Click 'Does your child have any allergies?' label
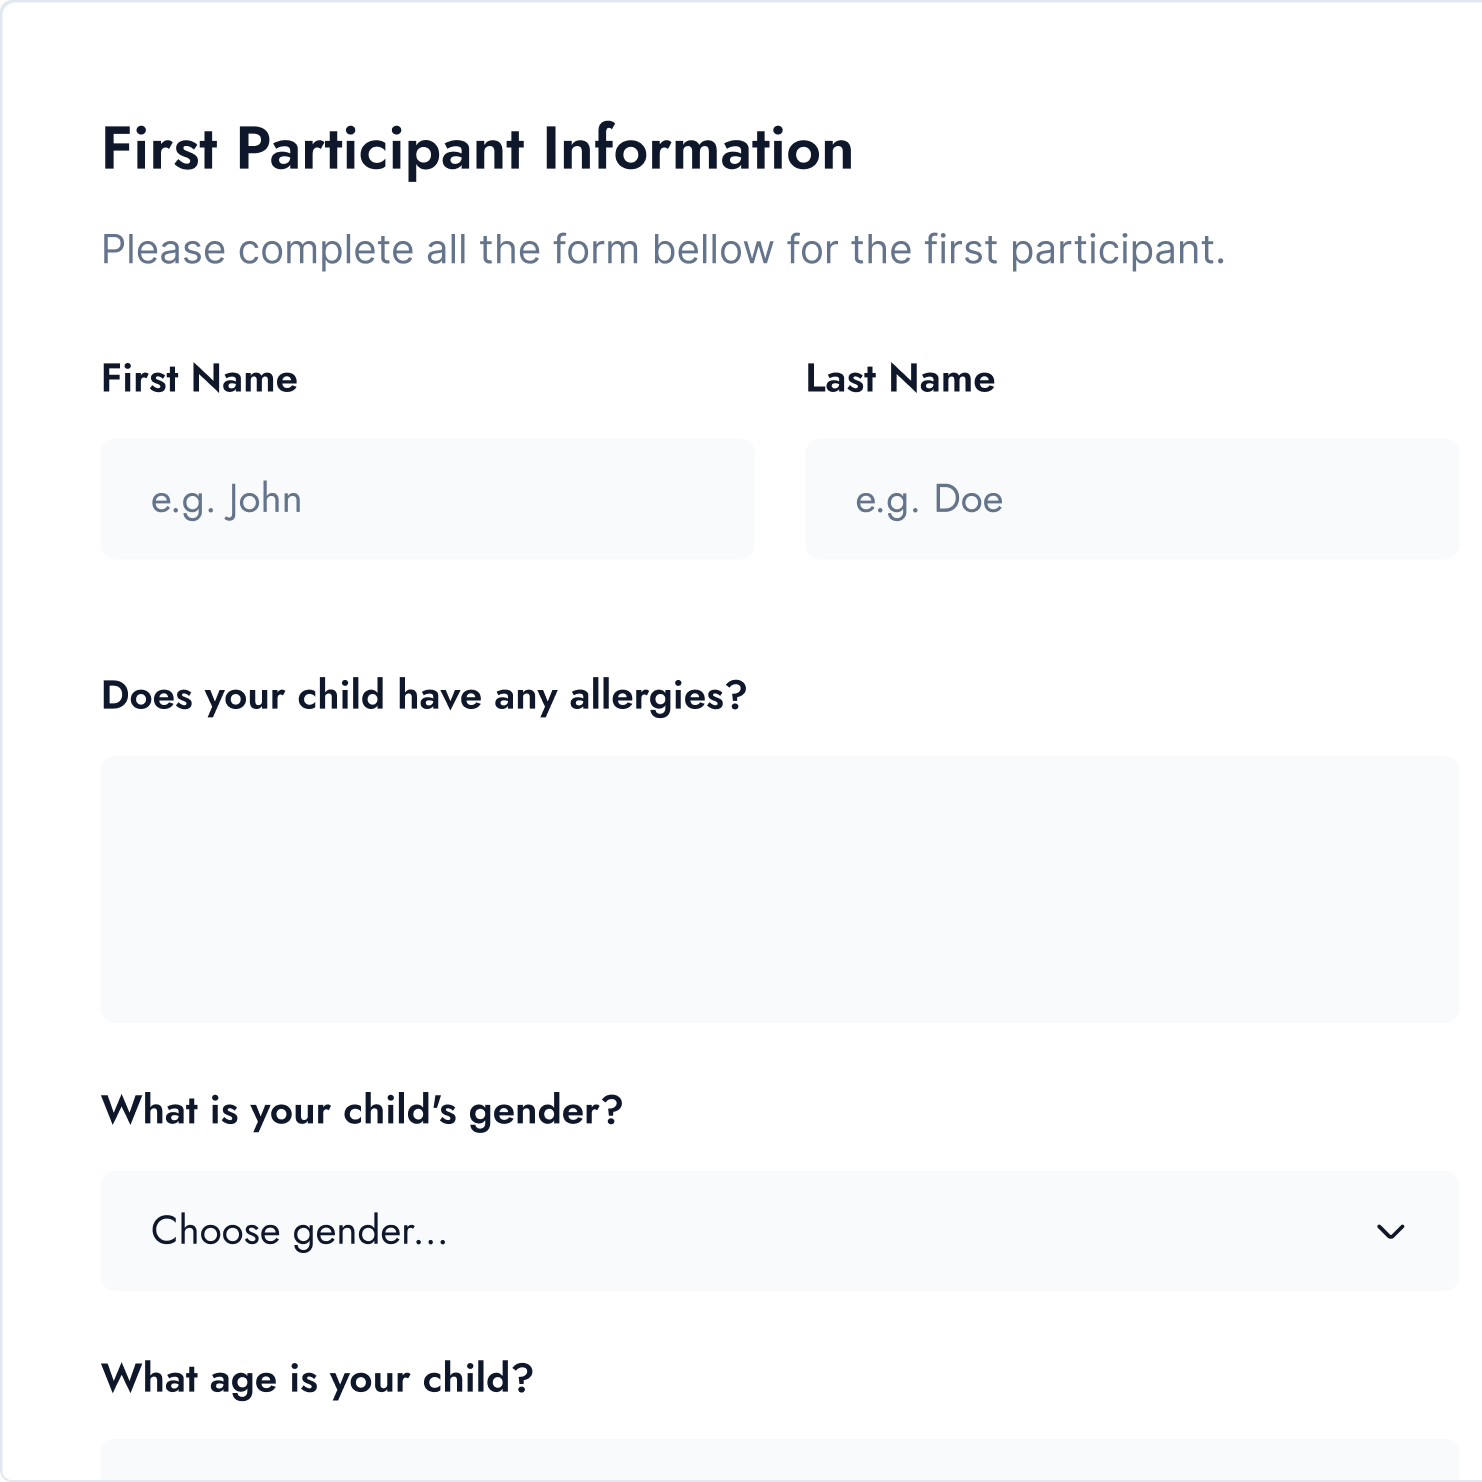 [424, 695]
